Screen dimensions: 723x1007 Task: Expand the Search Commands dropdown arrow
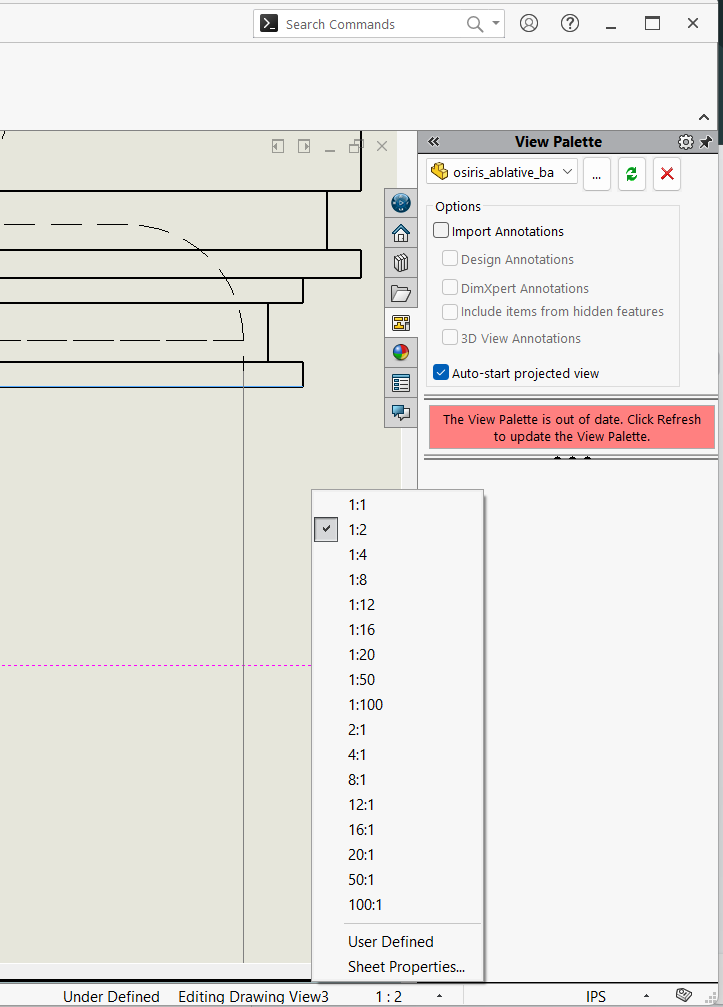tap(496, 24)
